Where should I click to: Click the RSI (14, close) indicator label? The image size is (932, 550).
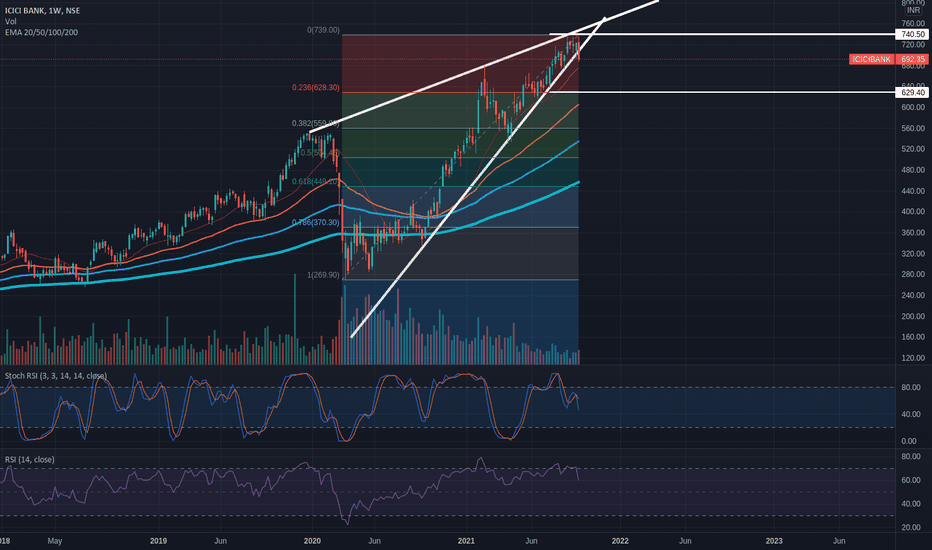(x=30, y=460)
